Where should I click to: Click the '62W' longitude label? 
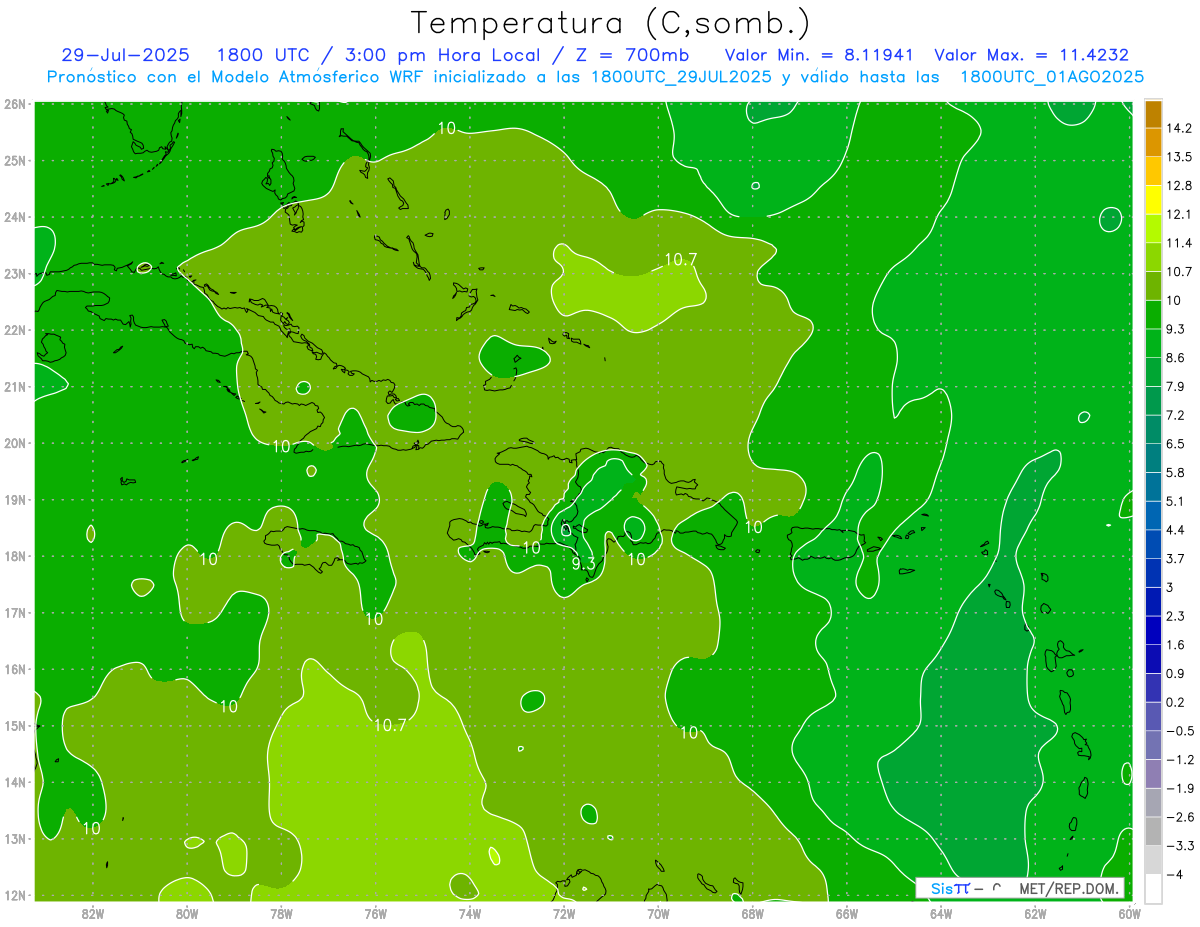click(x=1035, y=912)
